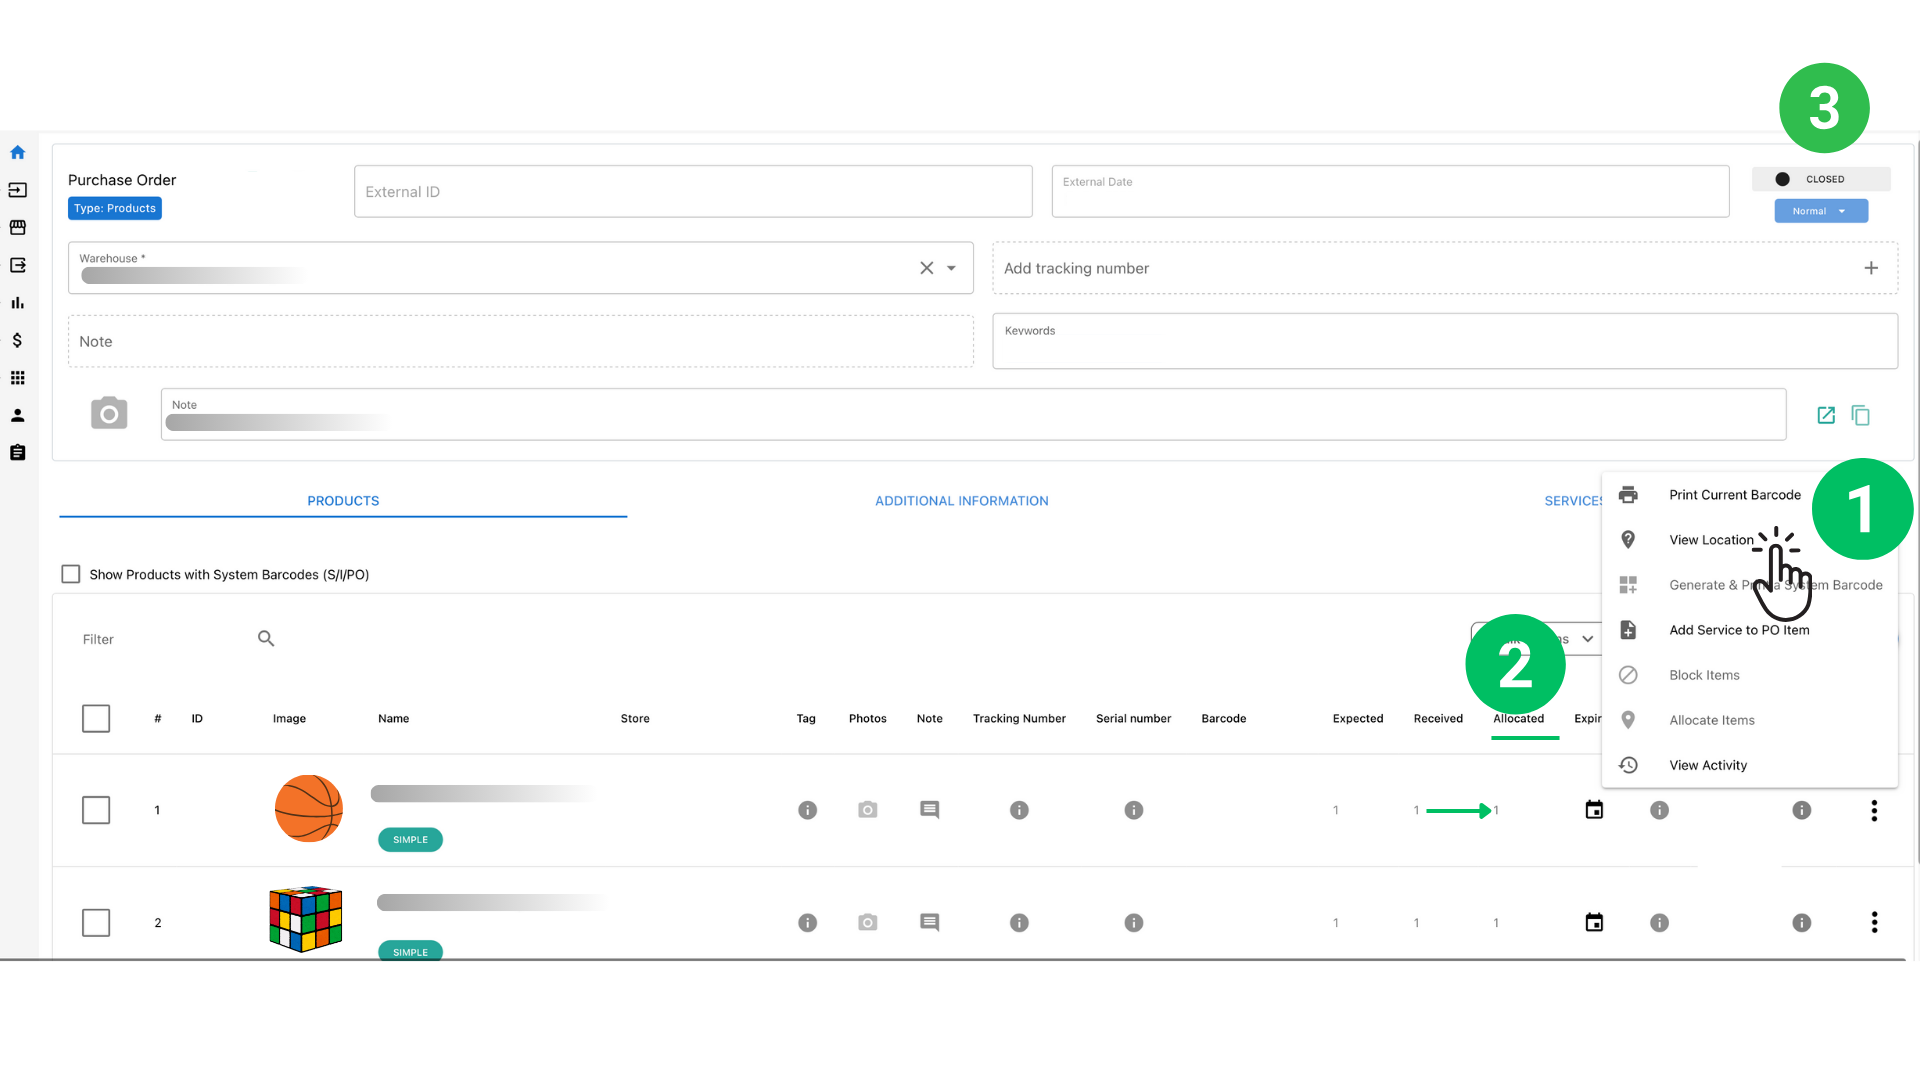Open note comment icon in row 1

pos(929,810)
